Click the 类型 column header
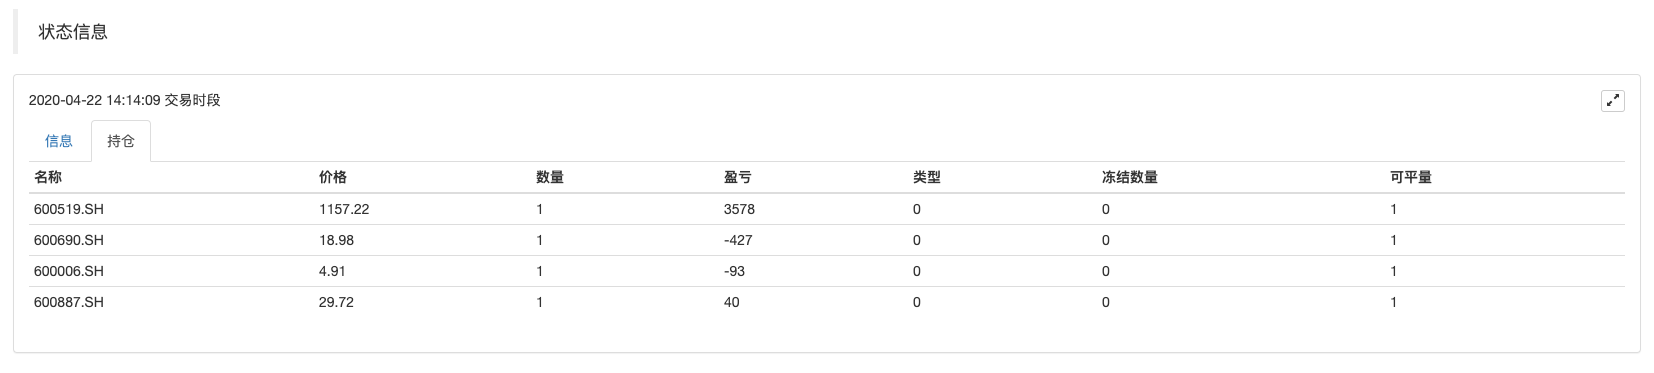This screenshot has width=1654, height=373. tap(927, 177)
